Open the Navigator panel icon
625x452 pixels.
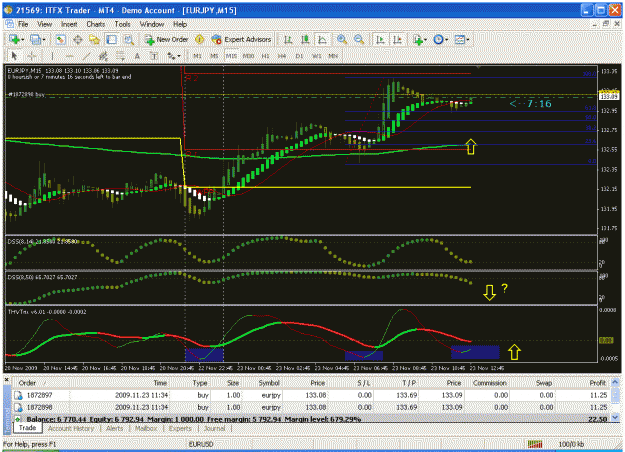pos(94,39)
